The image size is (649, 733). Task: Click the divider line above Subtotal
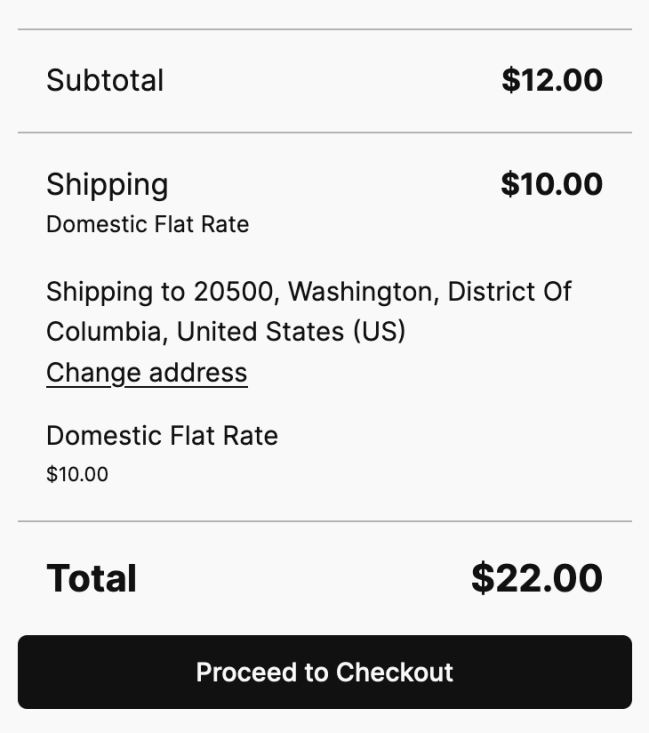coord(324,29)
